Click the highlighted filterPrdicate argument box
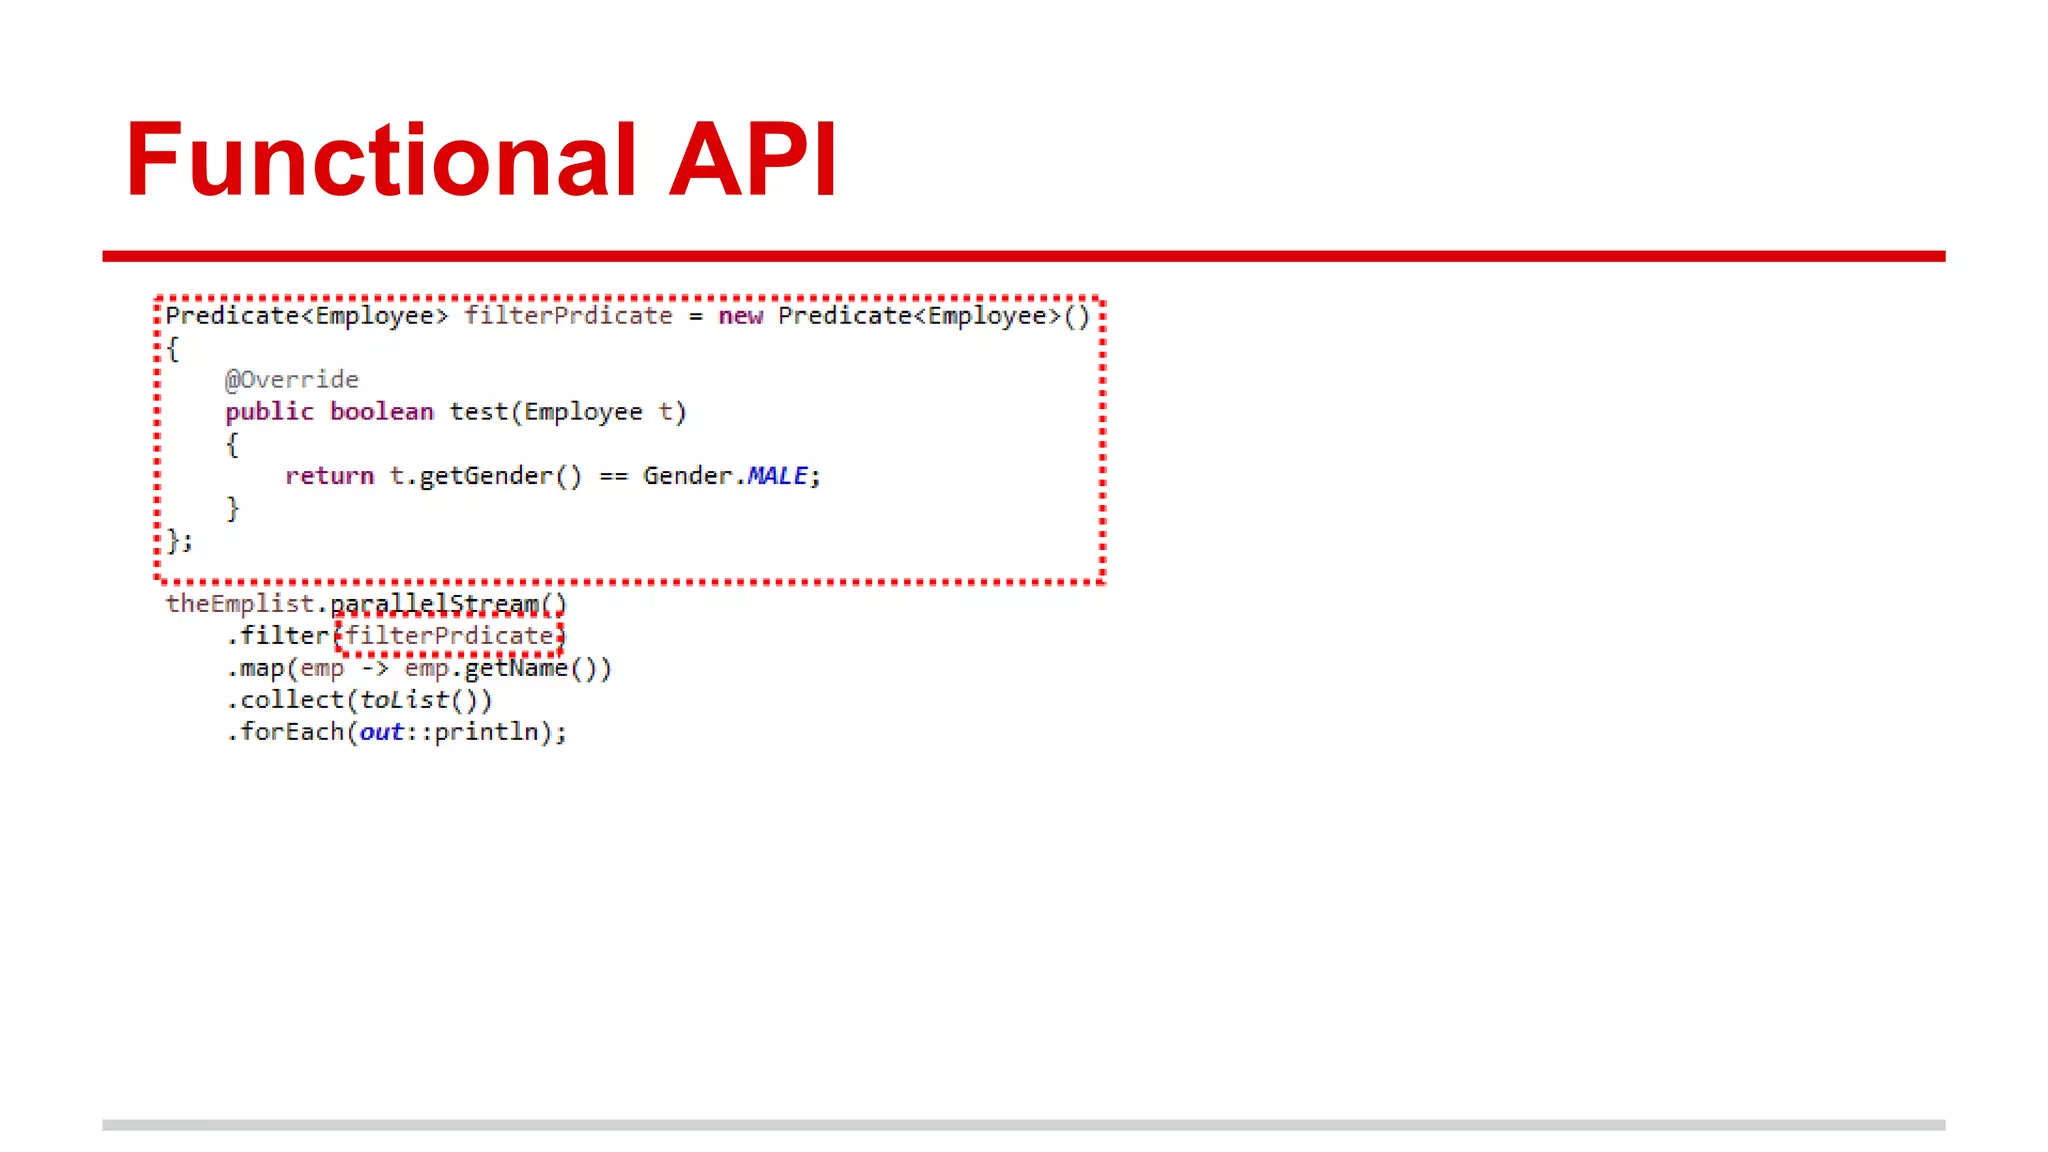This screenshot has height=1152, width=2048. [x=449, y=636]
